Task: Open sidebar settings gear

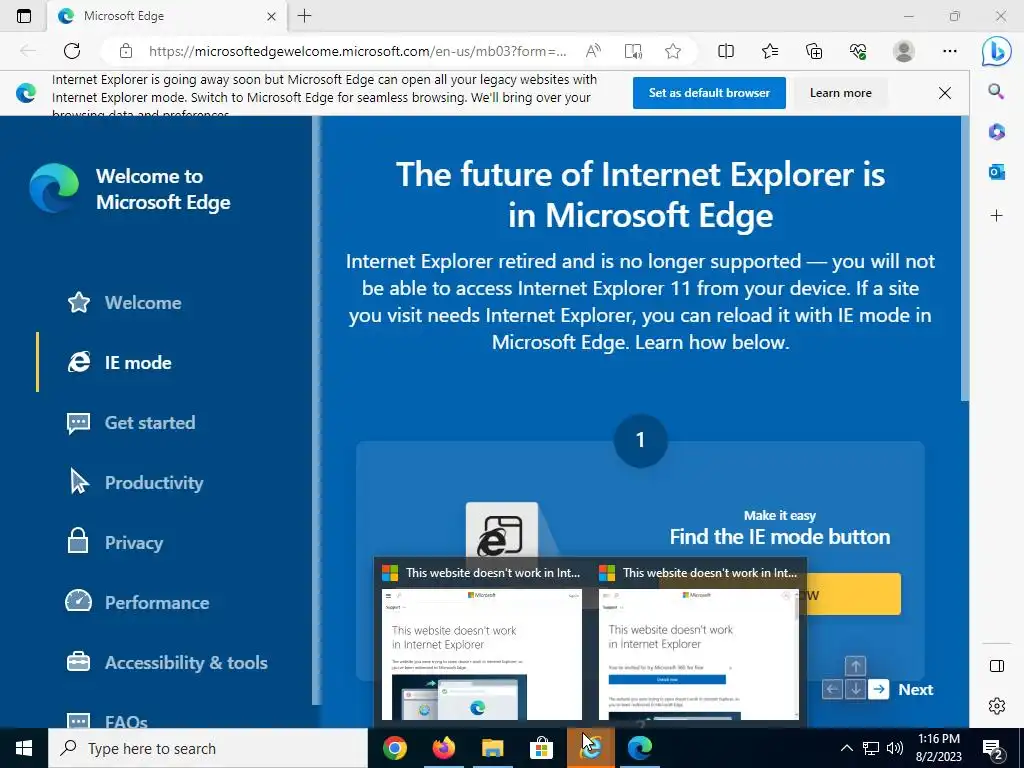Action: point(997,706)
